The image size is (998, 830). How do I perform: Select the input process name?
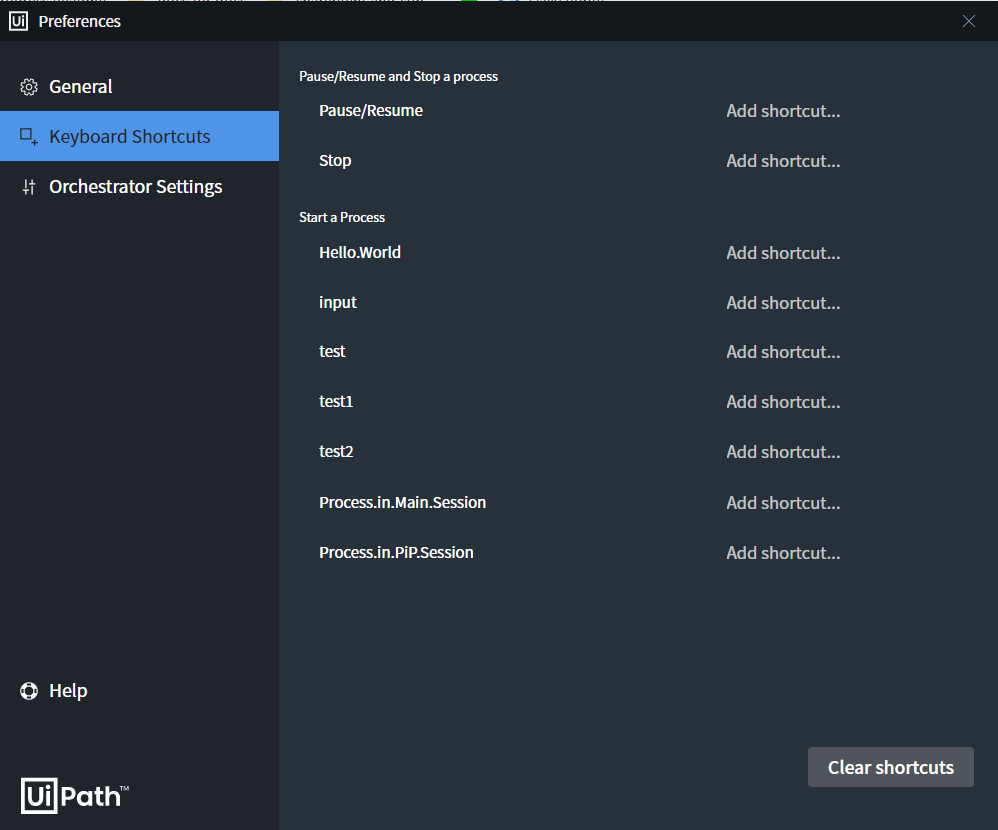(x=337, y=303)
